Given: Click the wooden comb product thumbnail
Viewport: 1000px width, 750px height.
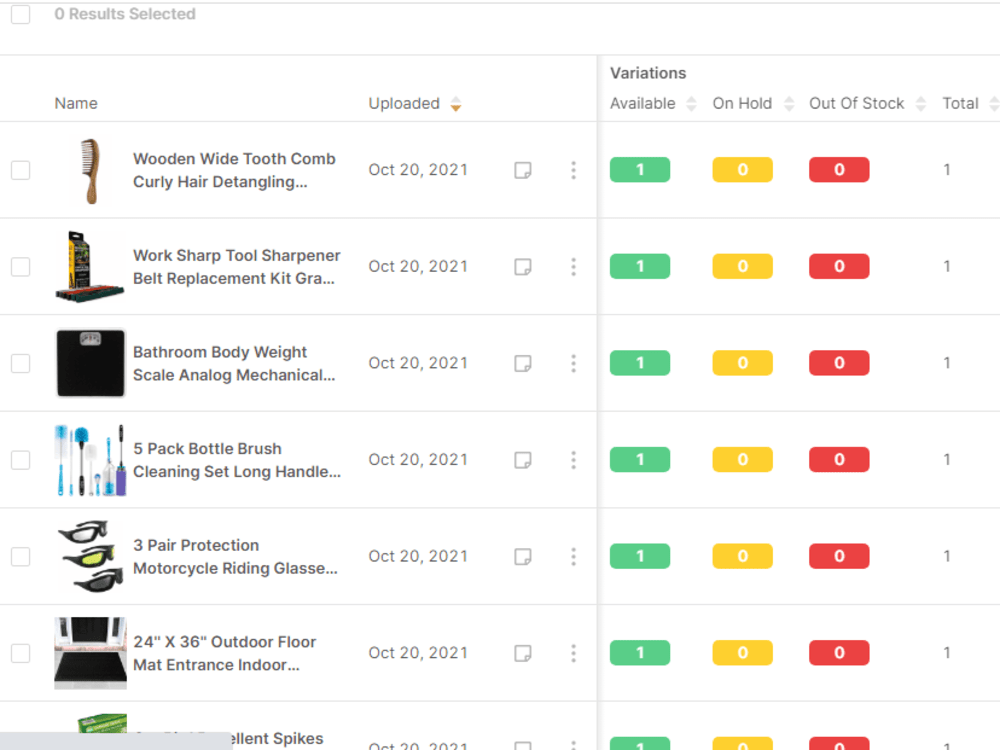Looking at the screenshot, I should click(91, 171).
